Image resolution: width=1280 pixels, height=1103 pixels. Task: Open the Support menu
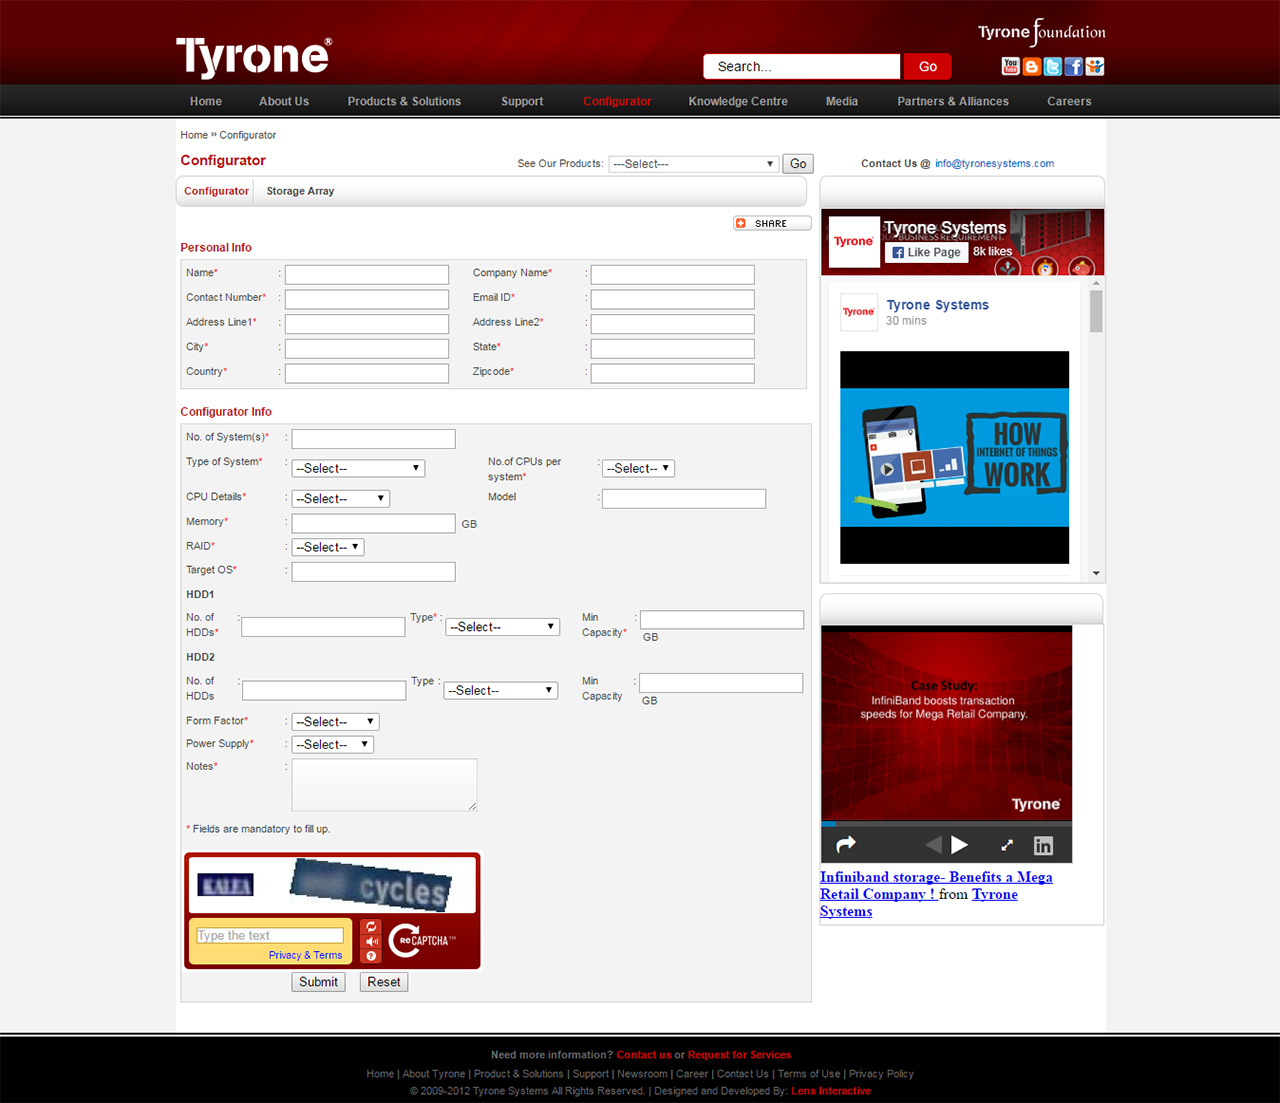pos(522,101)
